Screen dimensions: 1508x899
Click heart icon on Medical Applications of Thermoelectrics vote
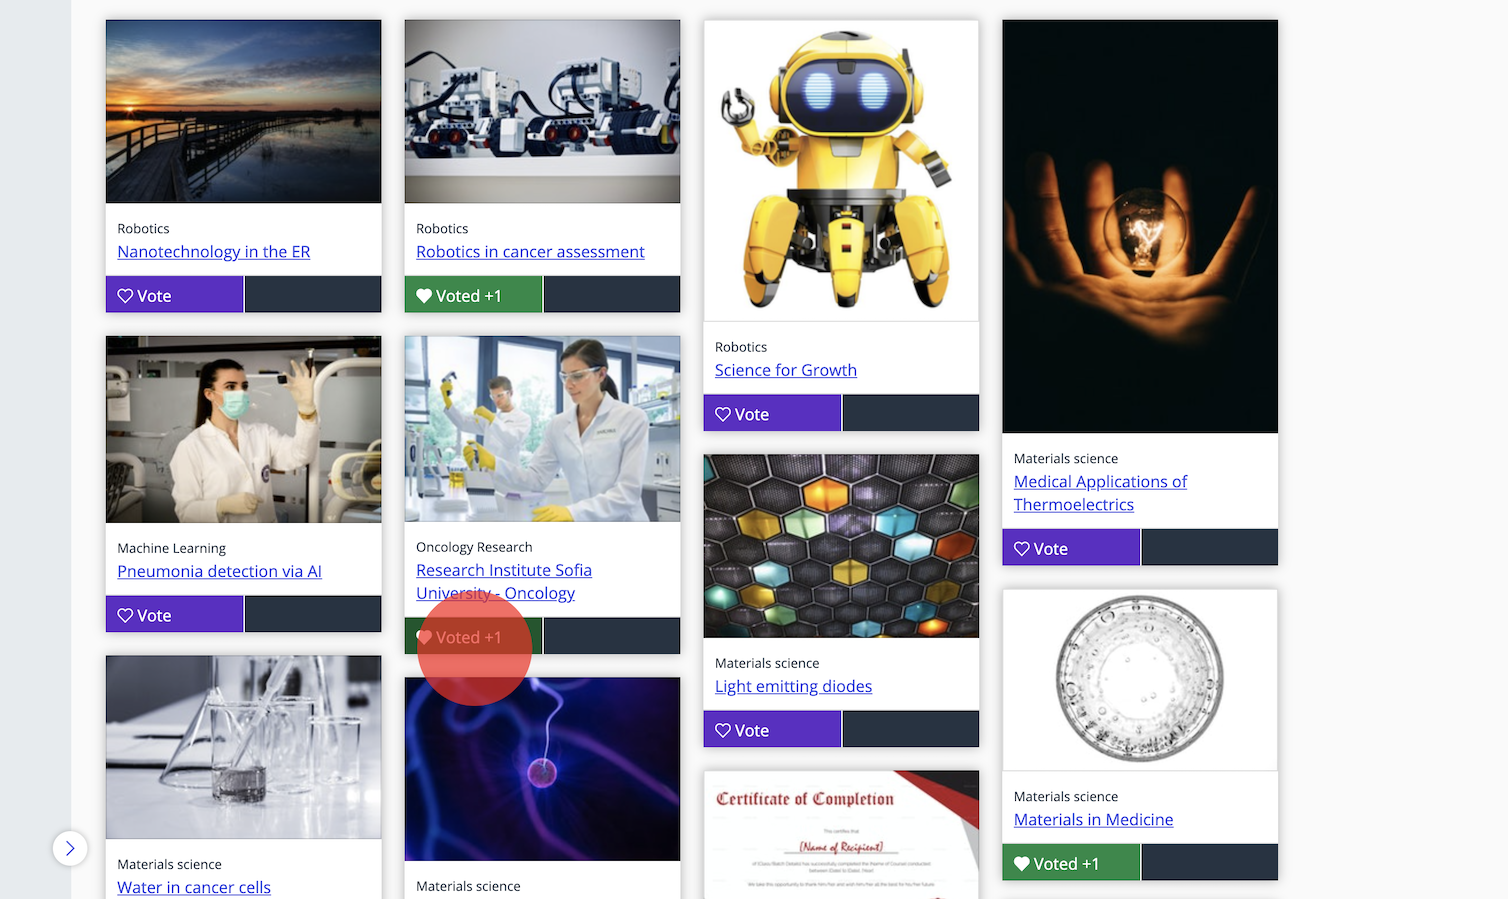tap(1022, 549)
